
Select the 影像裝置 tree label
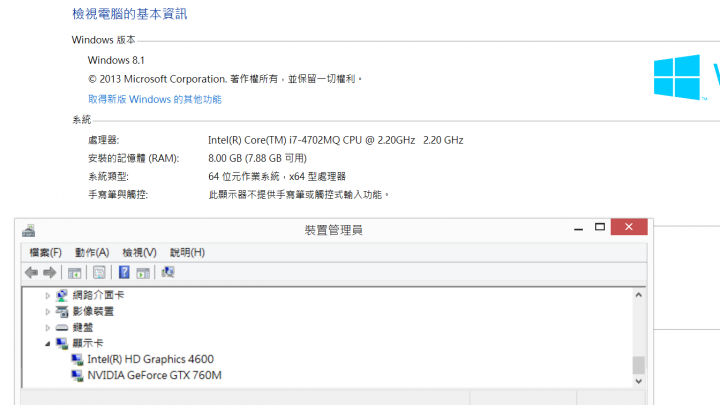pyautogui.click(x=93, y=311)
